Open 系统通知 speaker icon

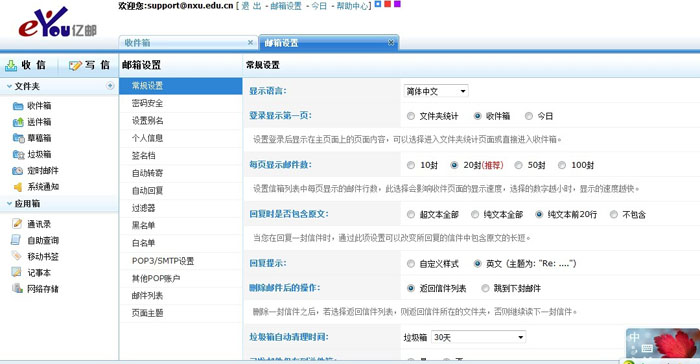[x=18, y=187]
